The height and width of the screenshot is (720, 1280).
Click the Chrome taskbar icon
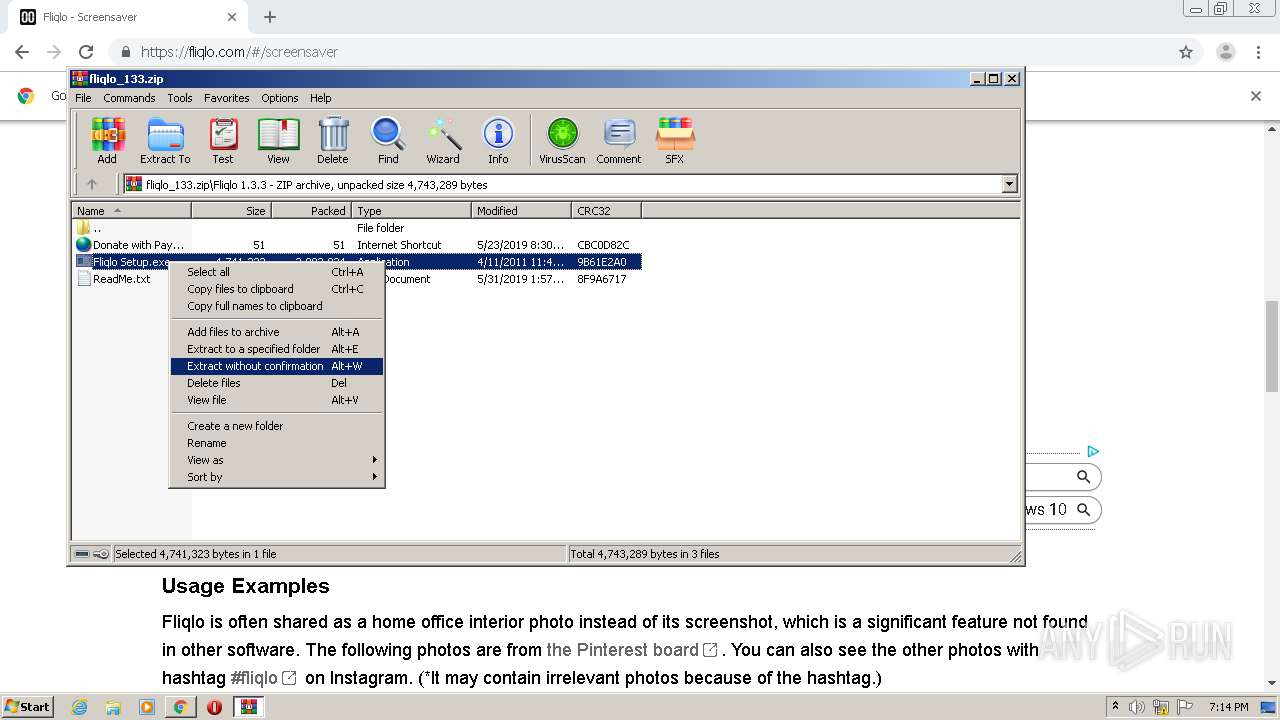(x=180, y=707)
